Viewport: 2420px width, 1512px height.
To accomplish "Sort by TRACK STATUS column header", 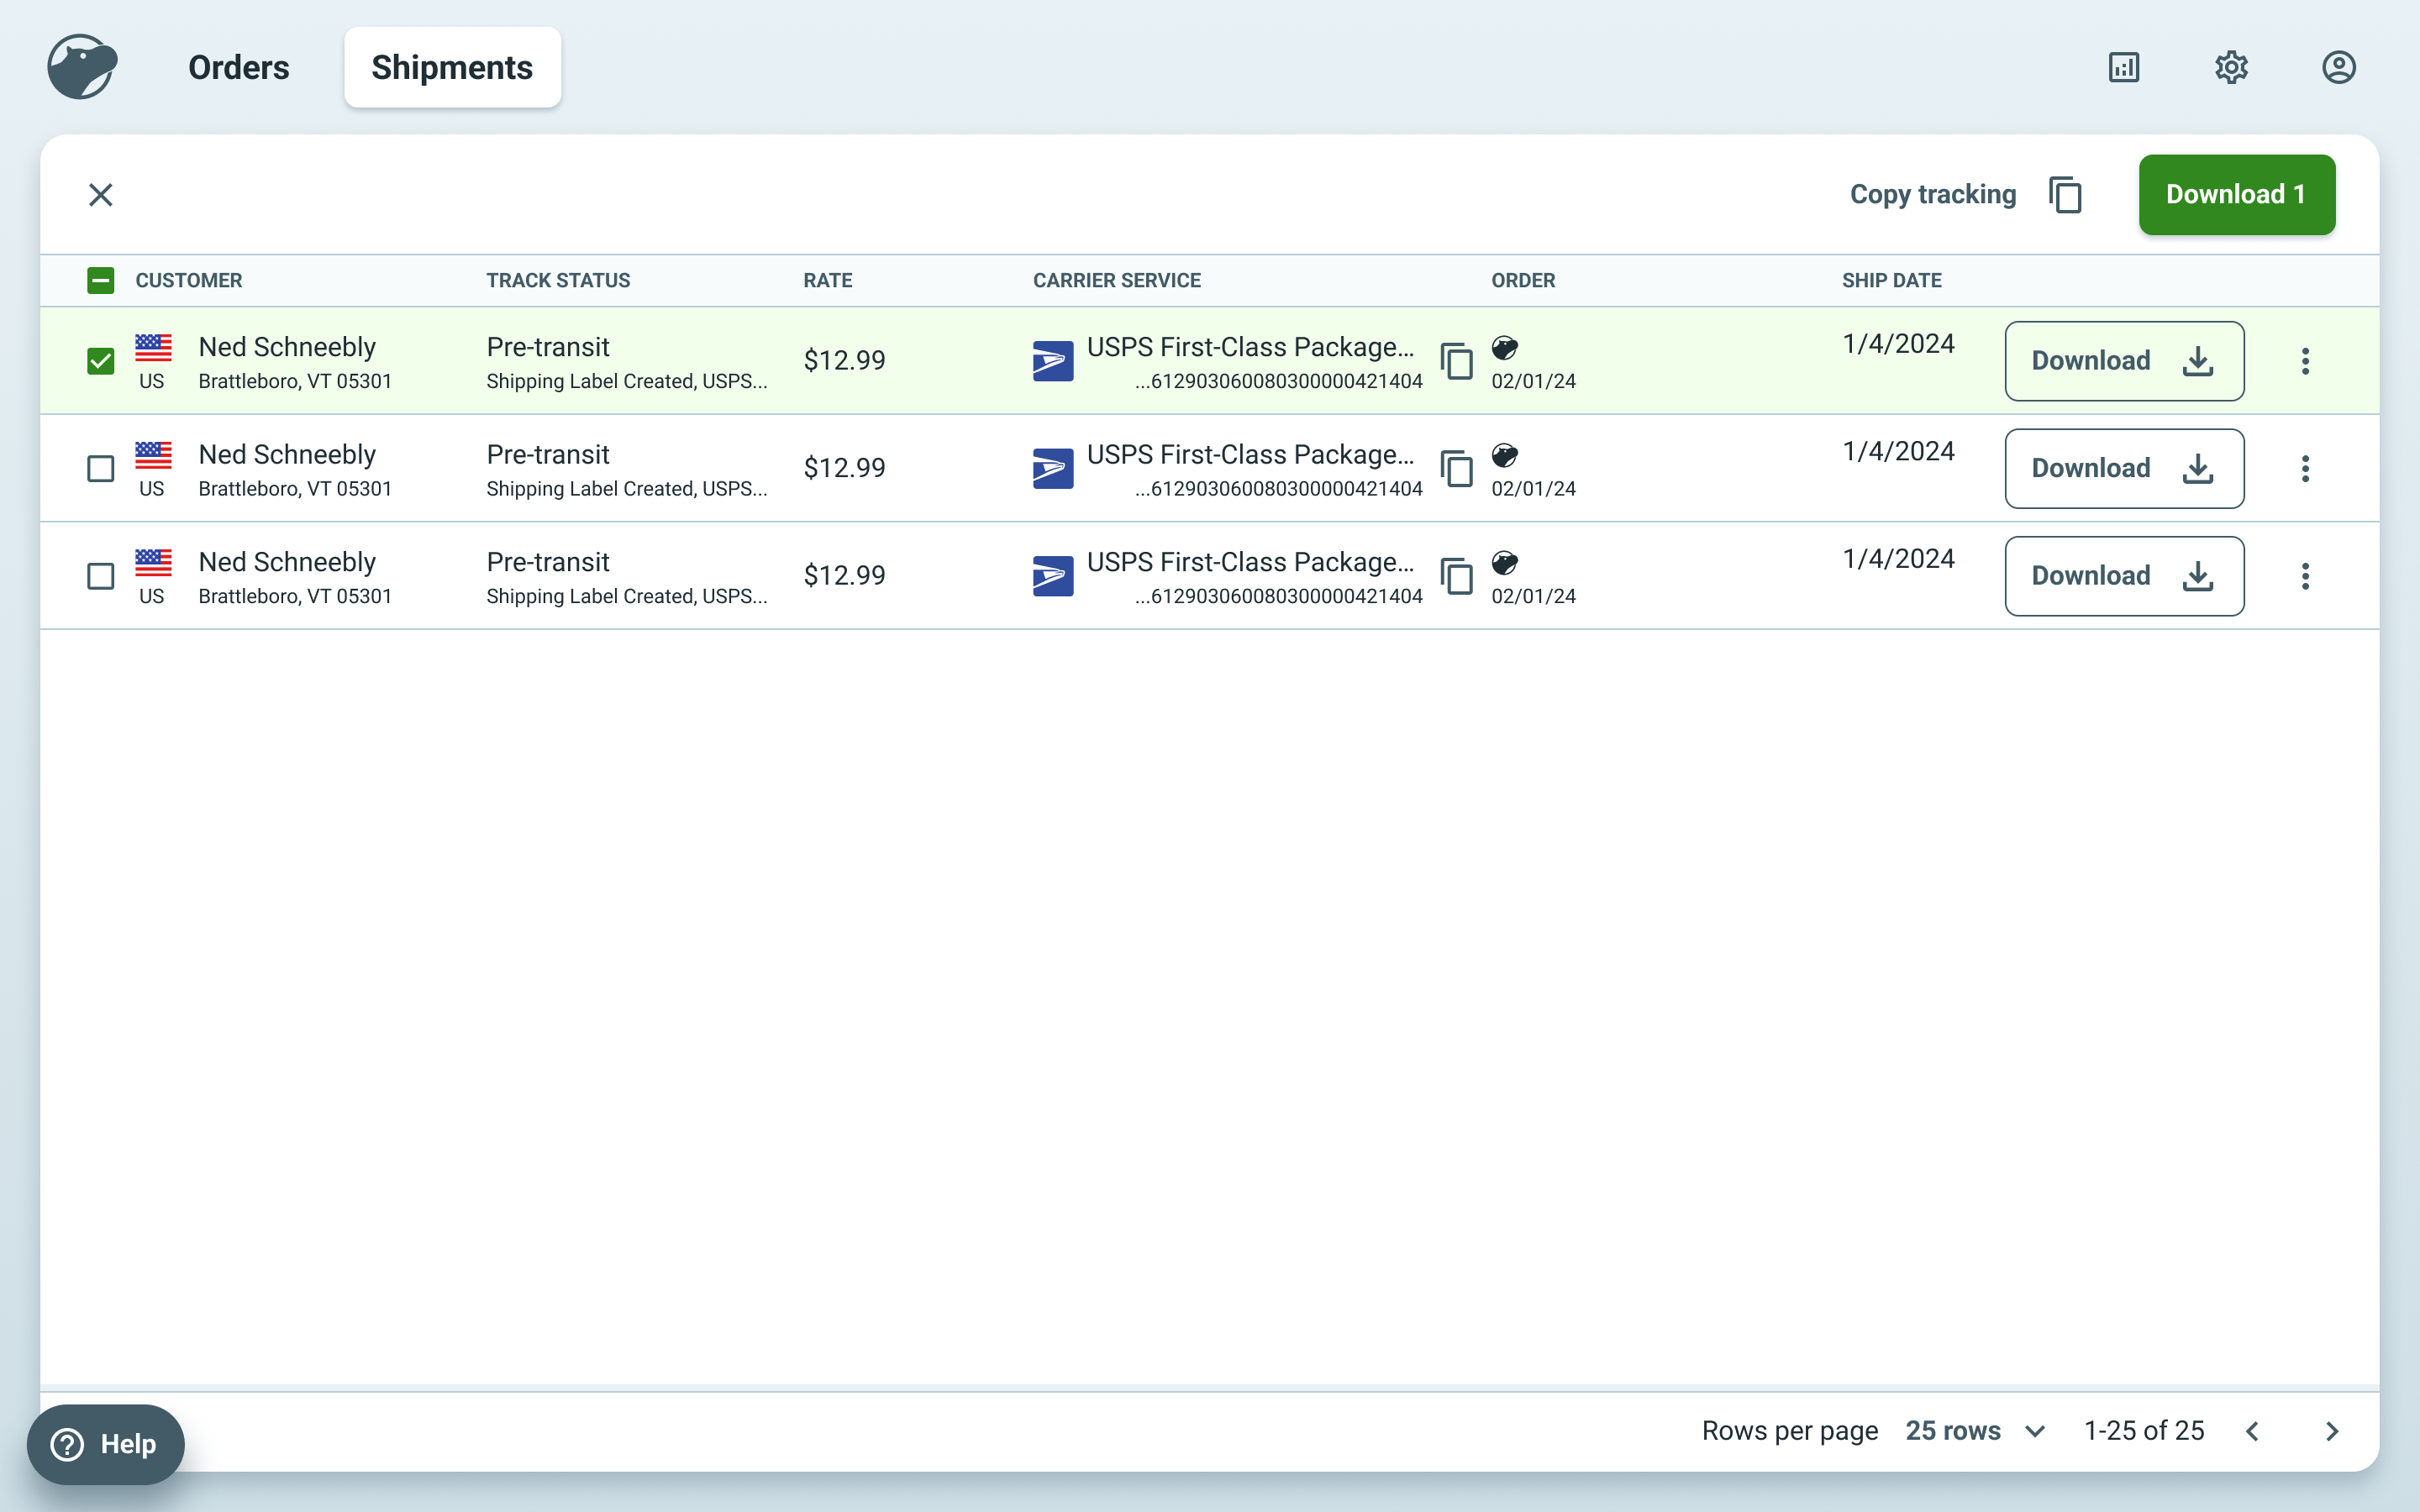I will (x=558, y=280).
